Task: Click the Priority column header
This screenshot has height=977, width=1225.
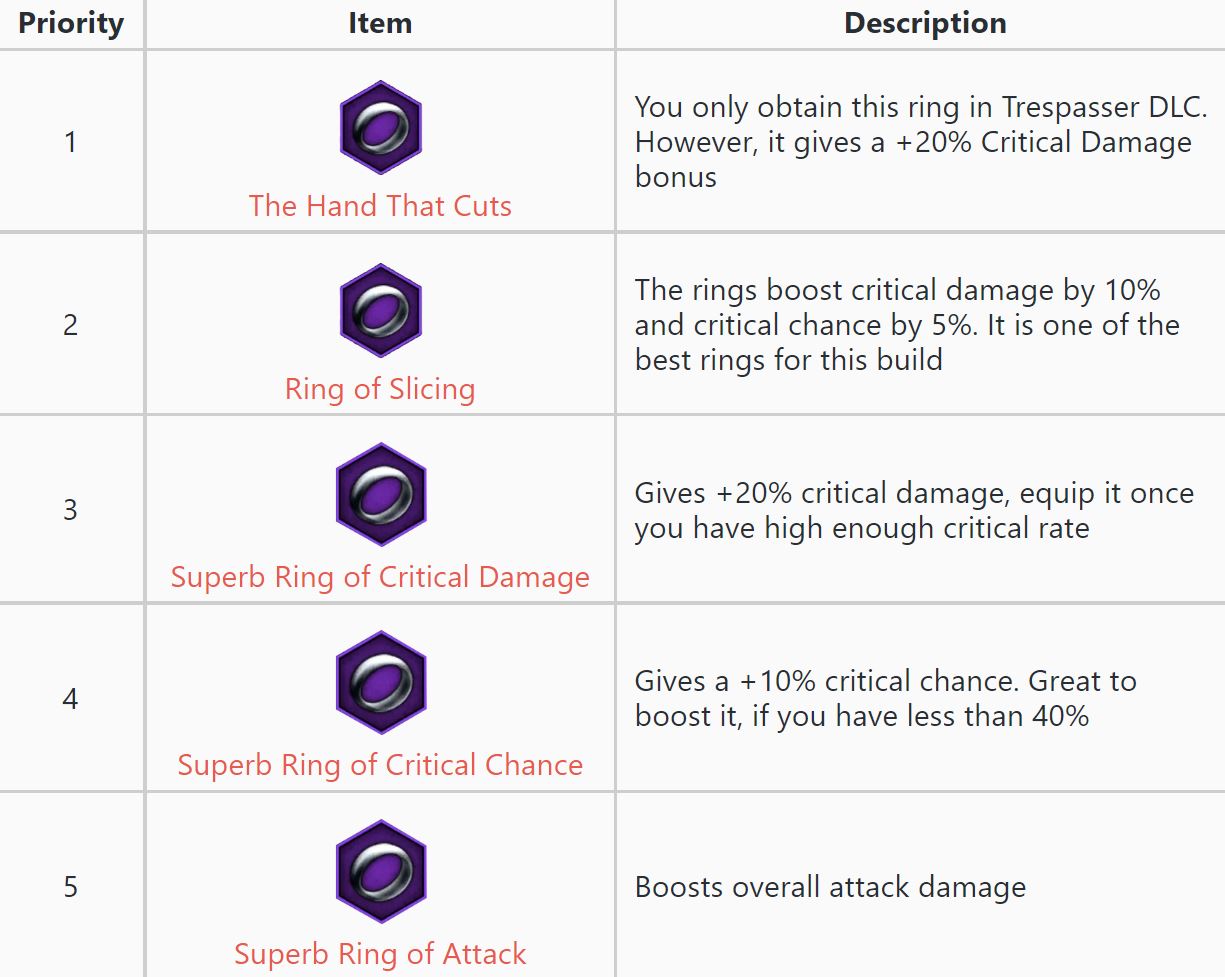Action: coord(71,24)
